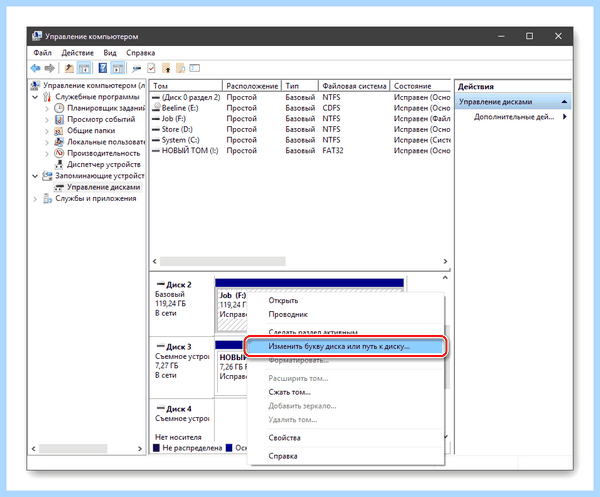Click the Диспетчер устройств icon
Viewport: 600px width, 497px height.
point(59,165)
